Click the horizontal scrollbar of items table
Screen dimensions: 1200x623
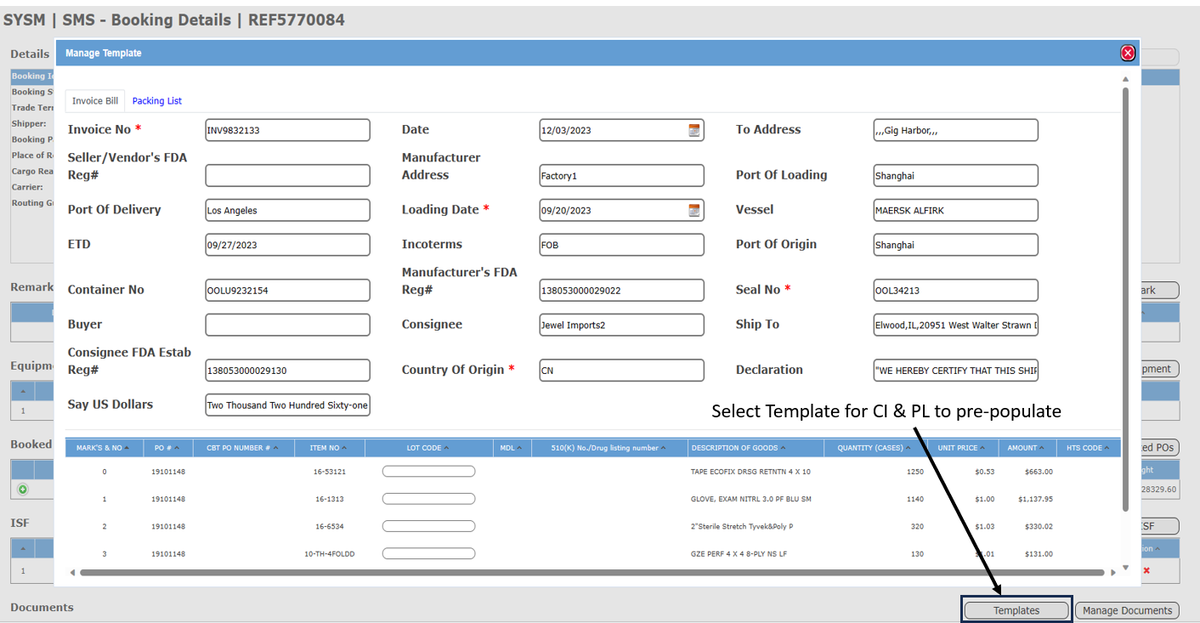(x=592, y=573)
